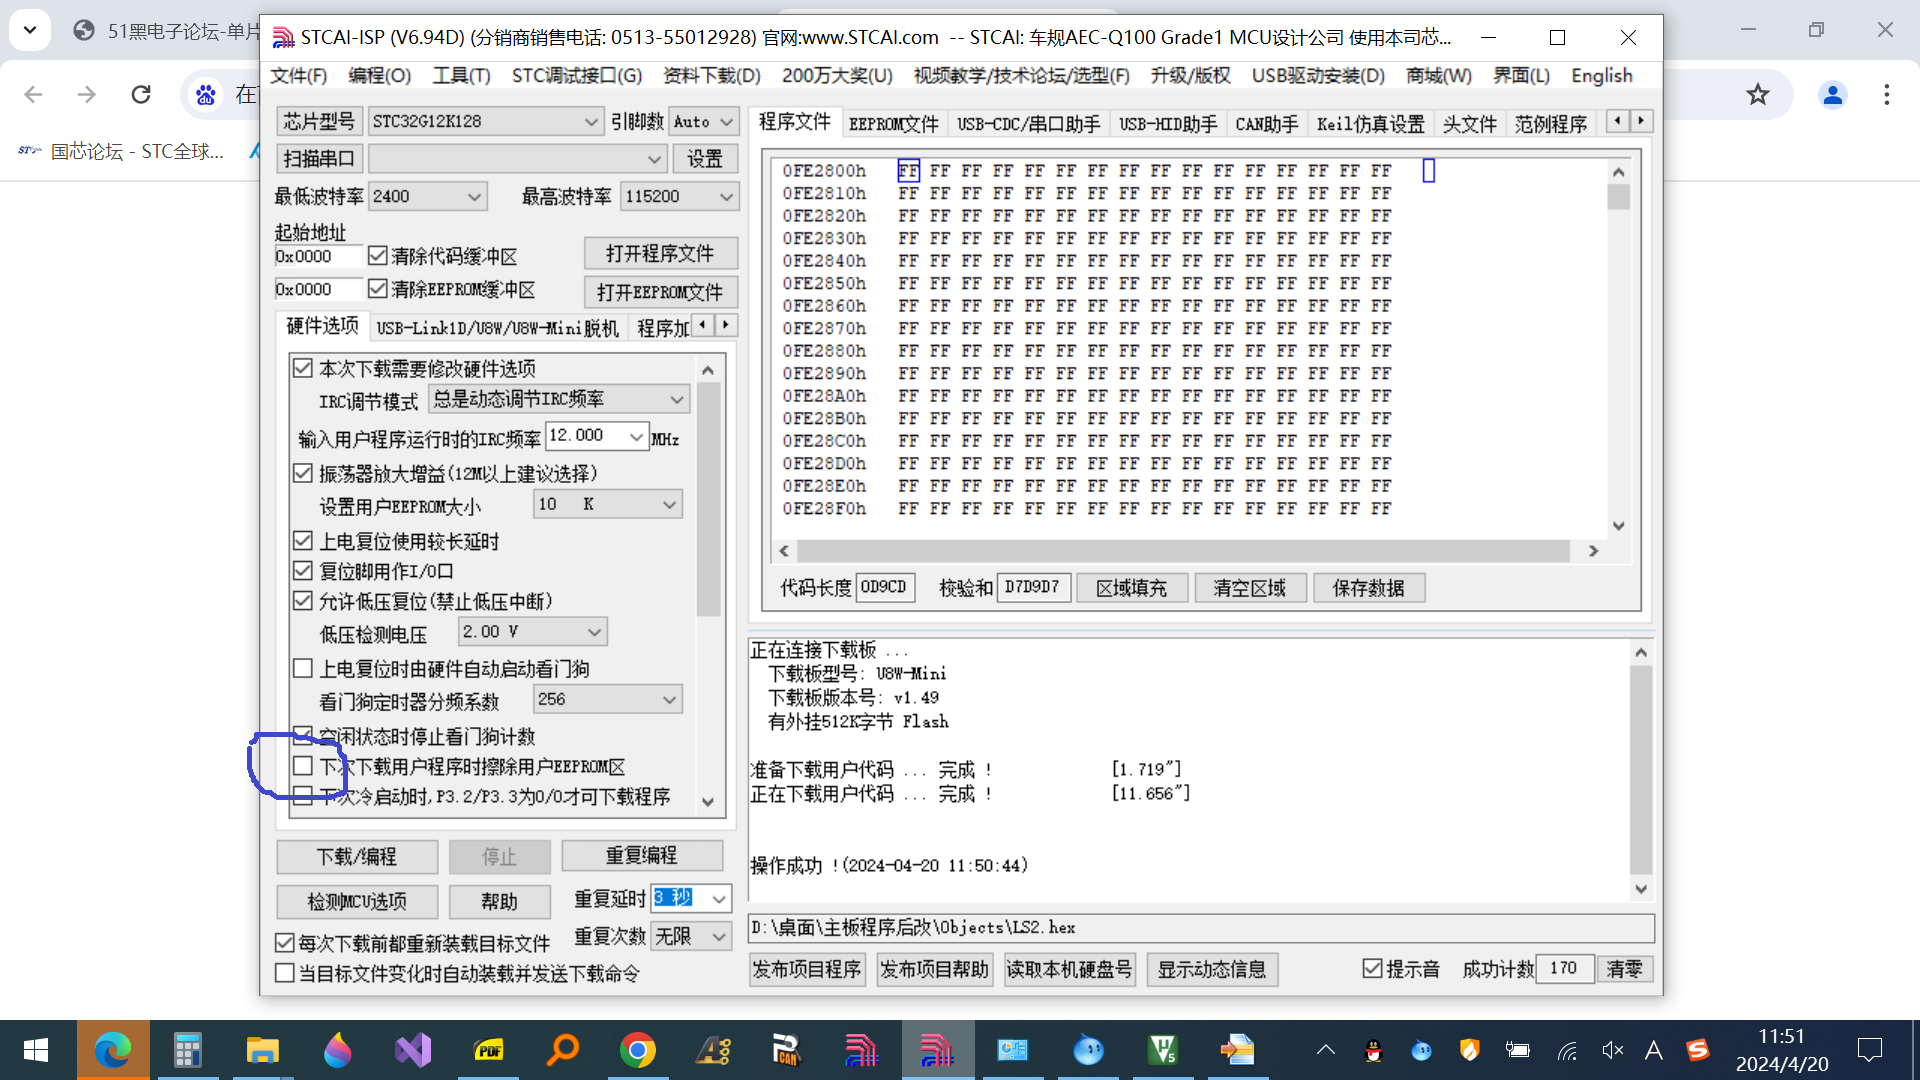Open 用户EEPROM大小 10K dropdown

point(608,504)
